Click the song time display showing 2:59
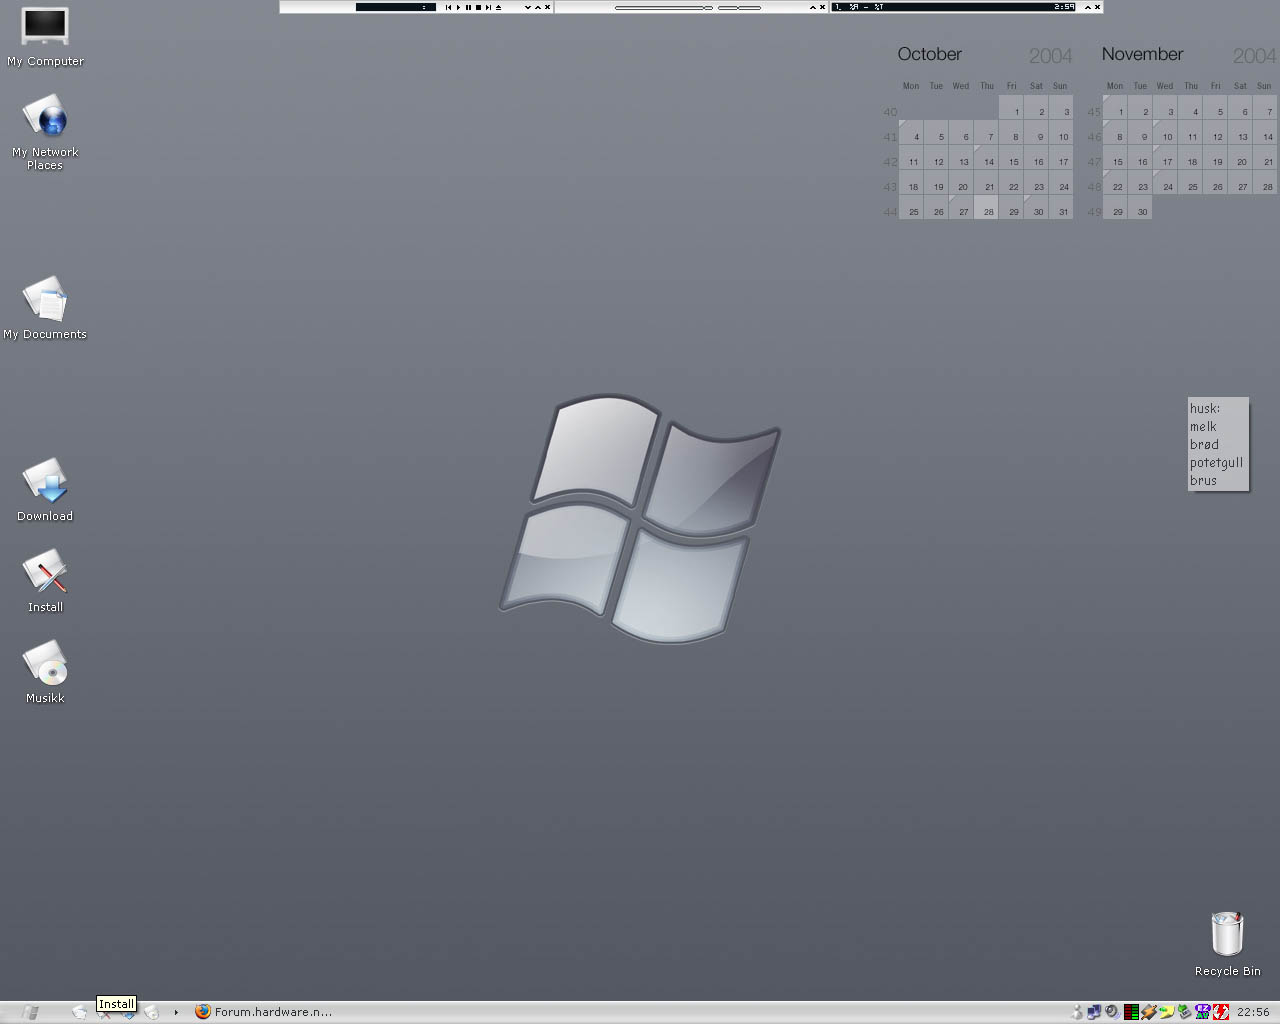Viewport: 1280px width, 1024px height. (1064, 7)
